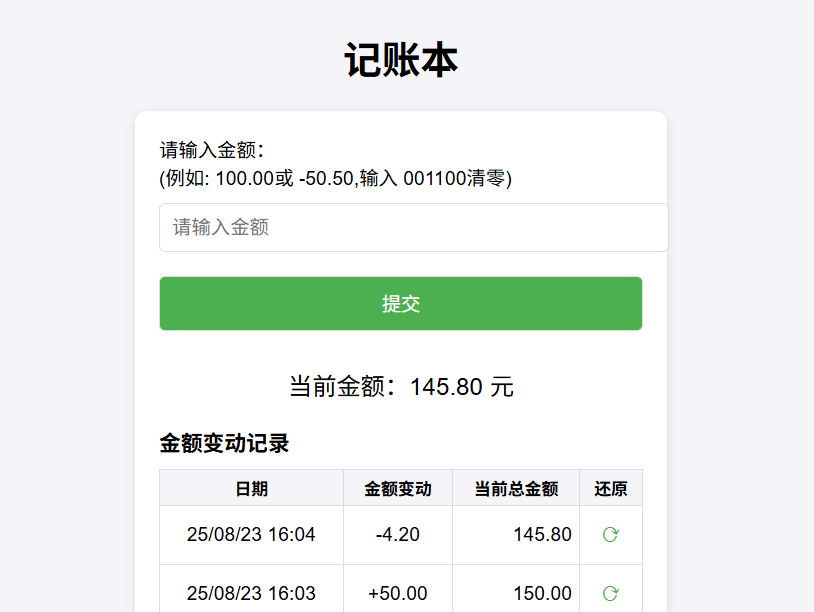Click the green circular arrow in the top row

(610, 535)
